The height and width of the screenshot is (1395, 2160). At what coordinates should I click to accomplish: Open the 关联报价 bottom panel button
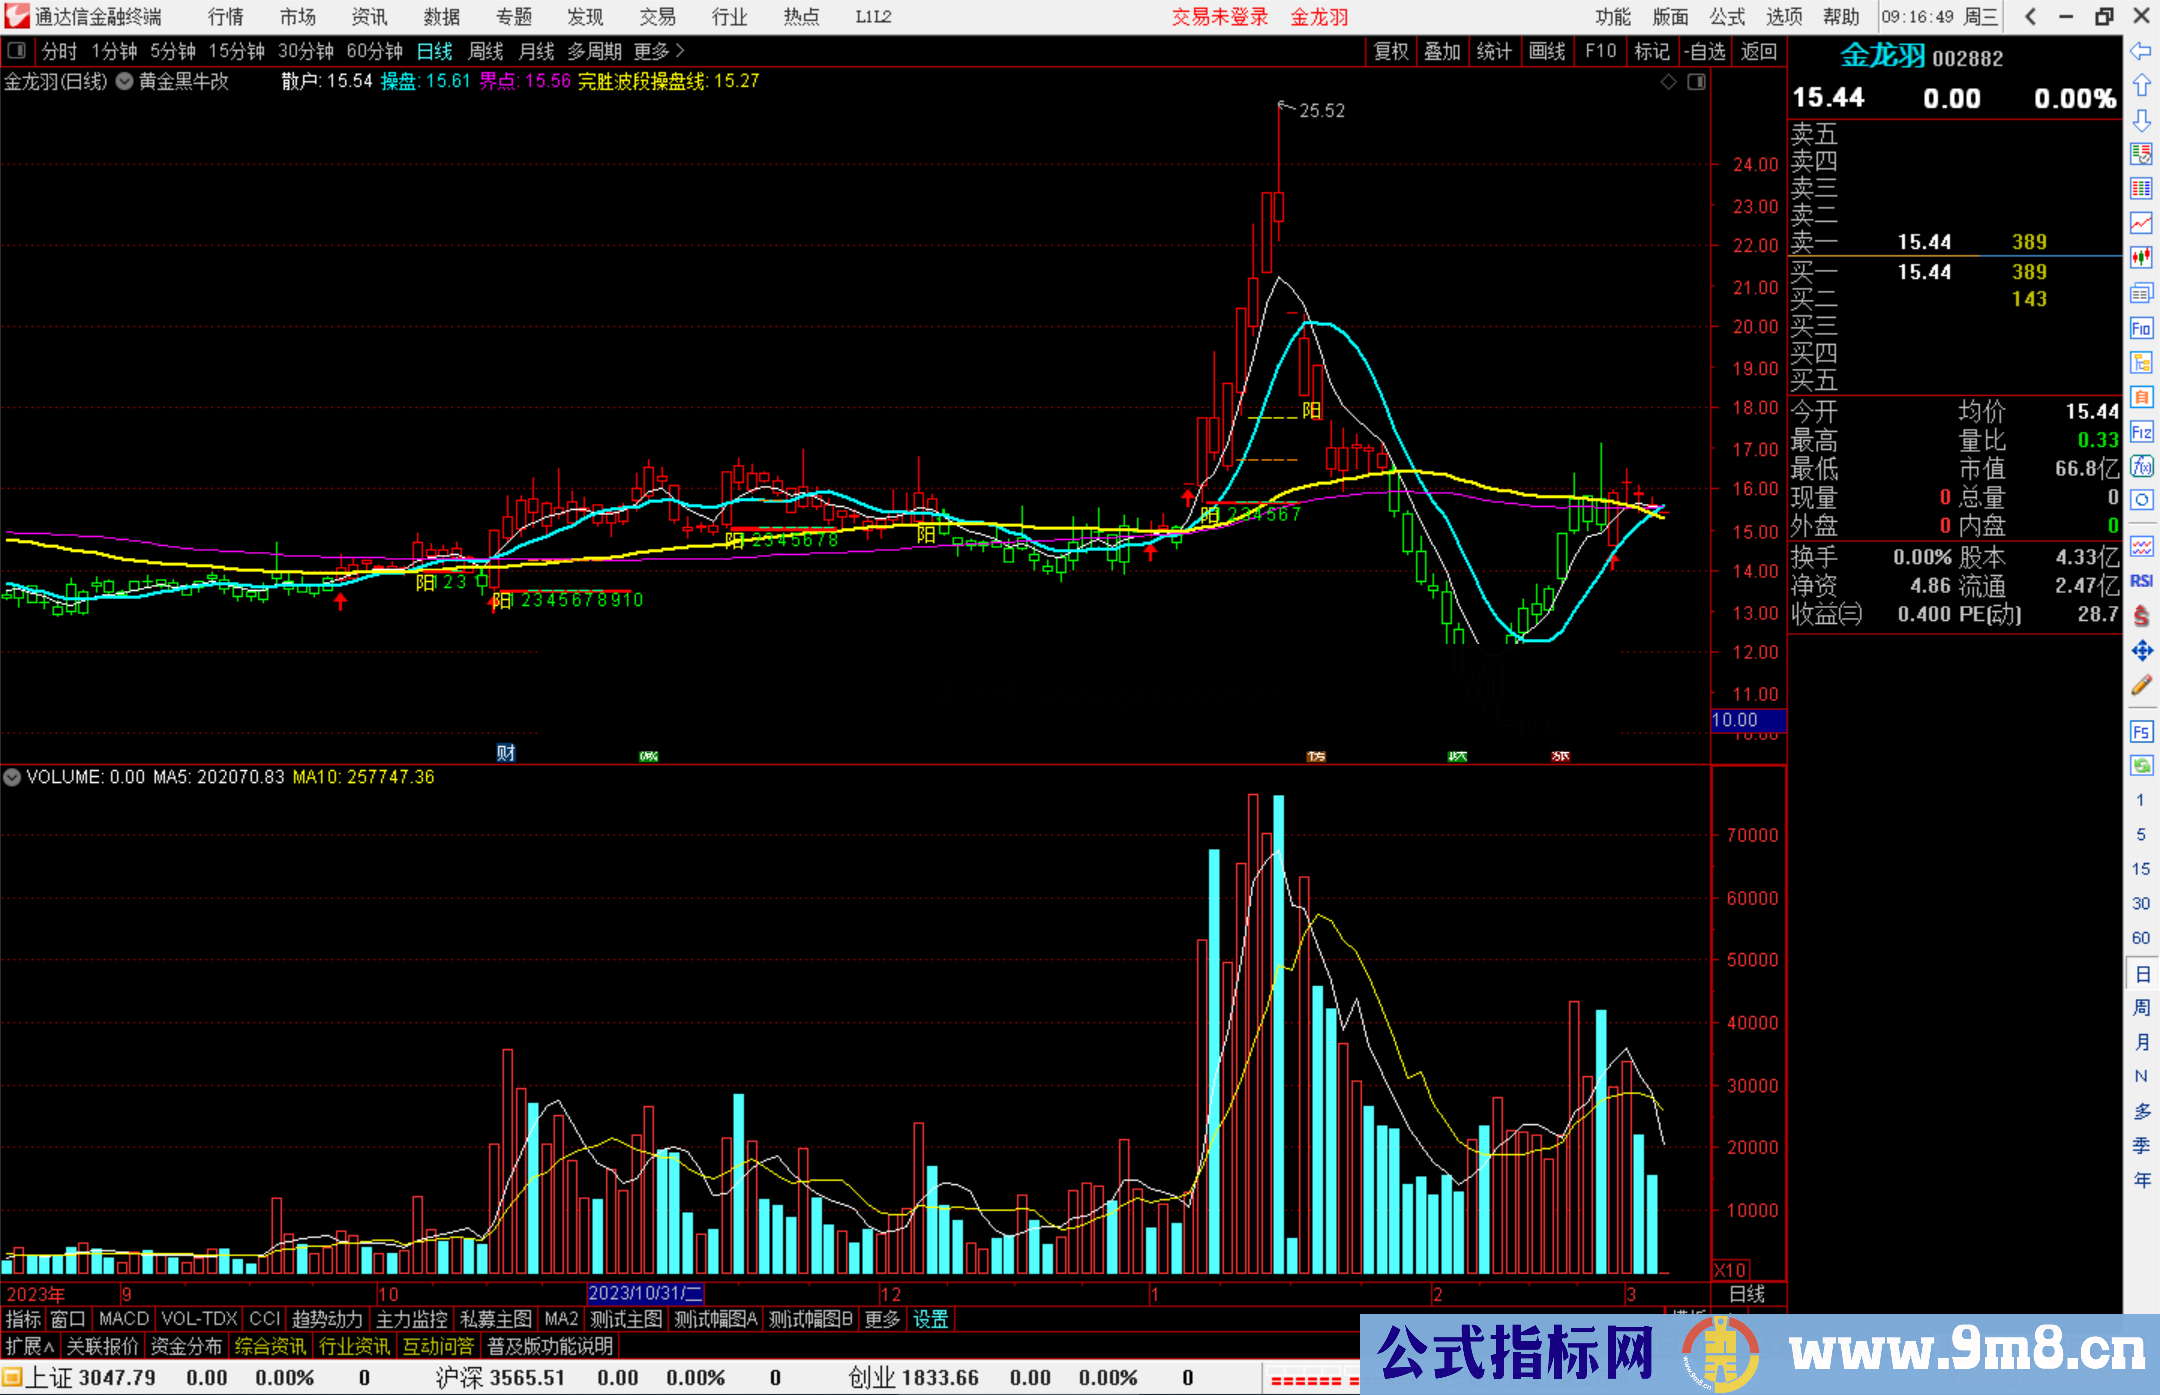[x=103, y=1346]
